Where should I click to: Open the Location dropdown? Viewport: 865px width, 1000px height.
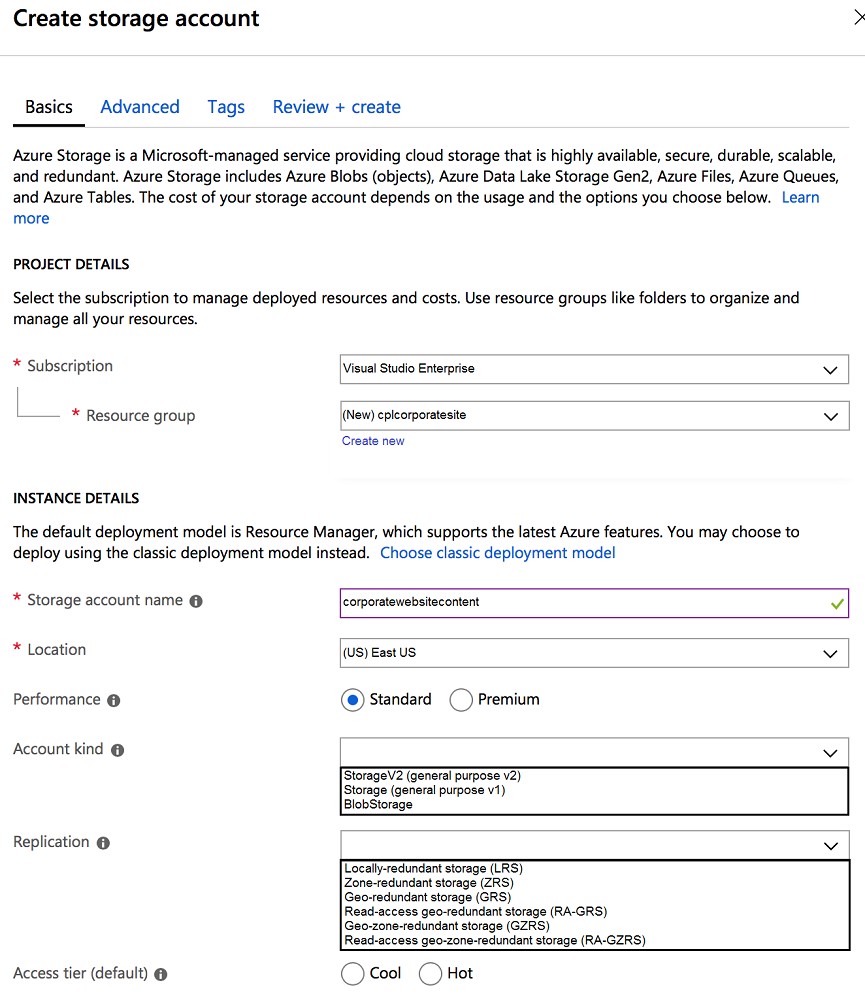point(594,653)
